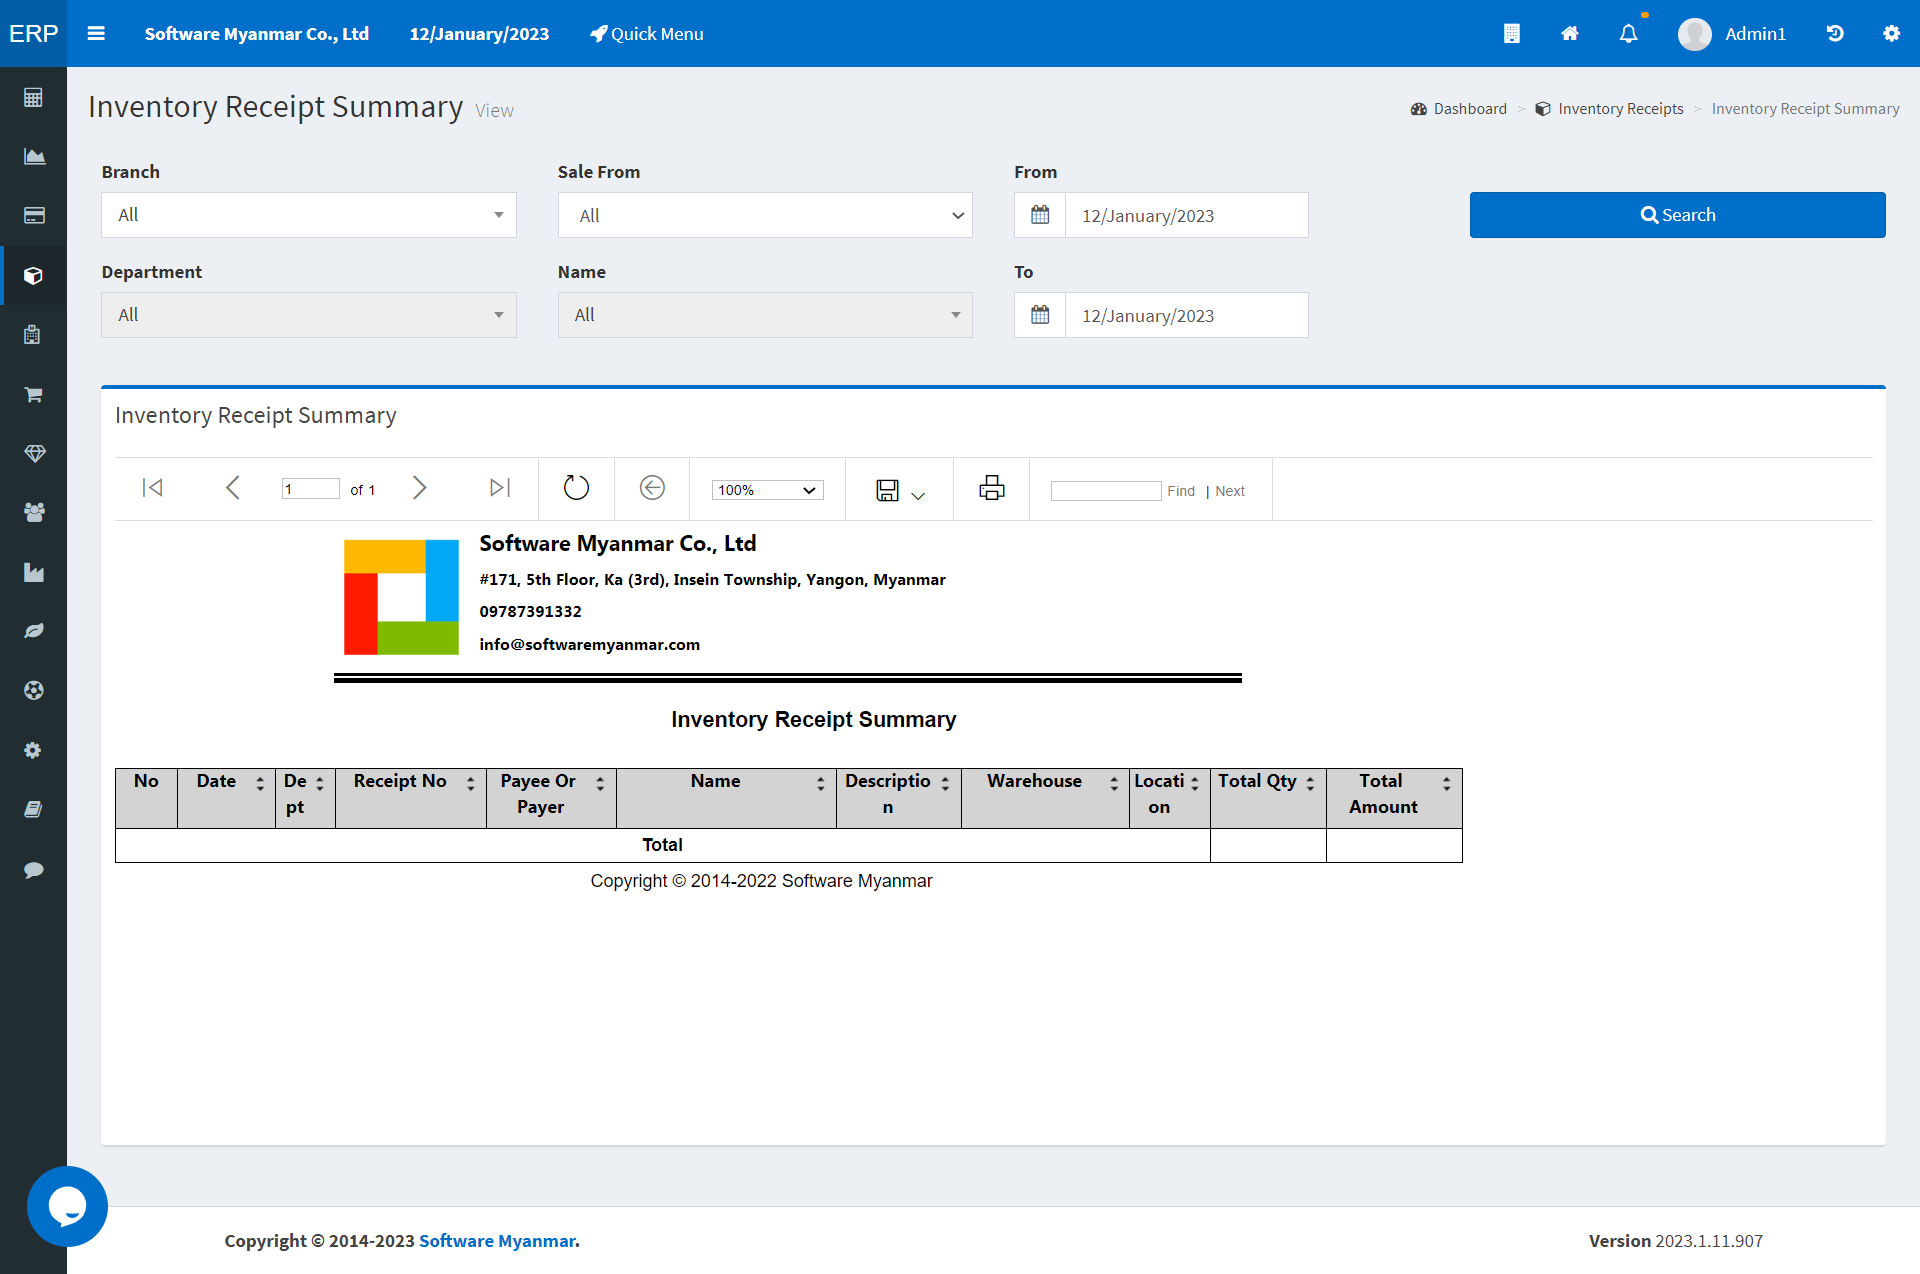Open users group icon in sidebar
1920x1274 pixels.
tap(33, 512)
